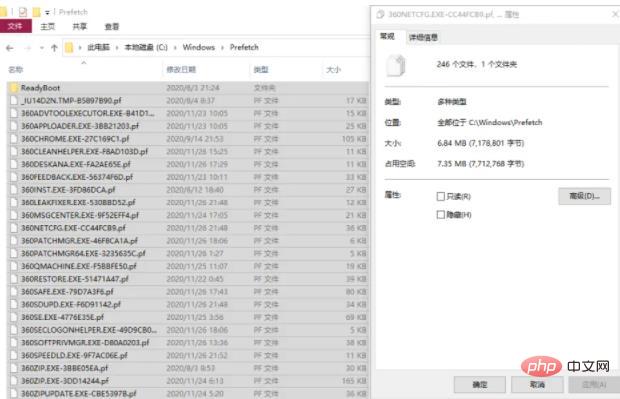Screen dimensions: 620x399
Task: Click the file icon of 360SAFE.EXE-79D7A3F6.pf
Action: click(14, 291)
